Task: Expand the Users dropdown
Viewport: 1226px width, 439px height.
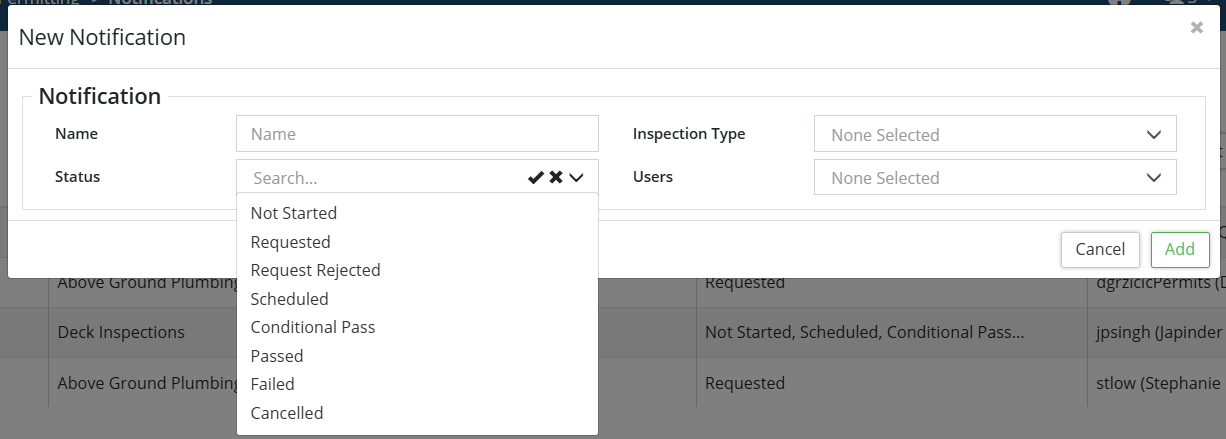Action: pyautogui.click(x=995, y=178)
